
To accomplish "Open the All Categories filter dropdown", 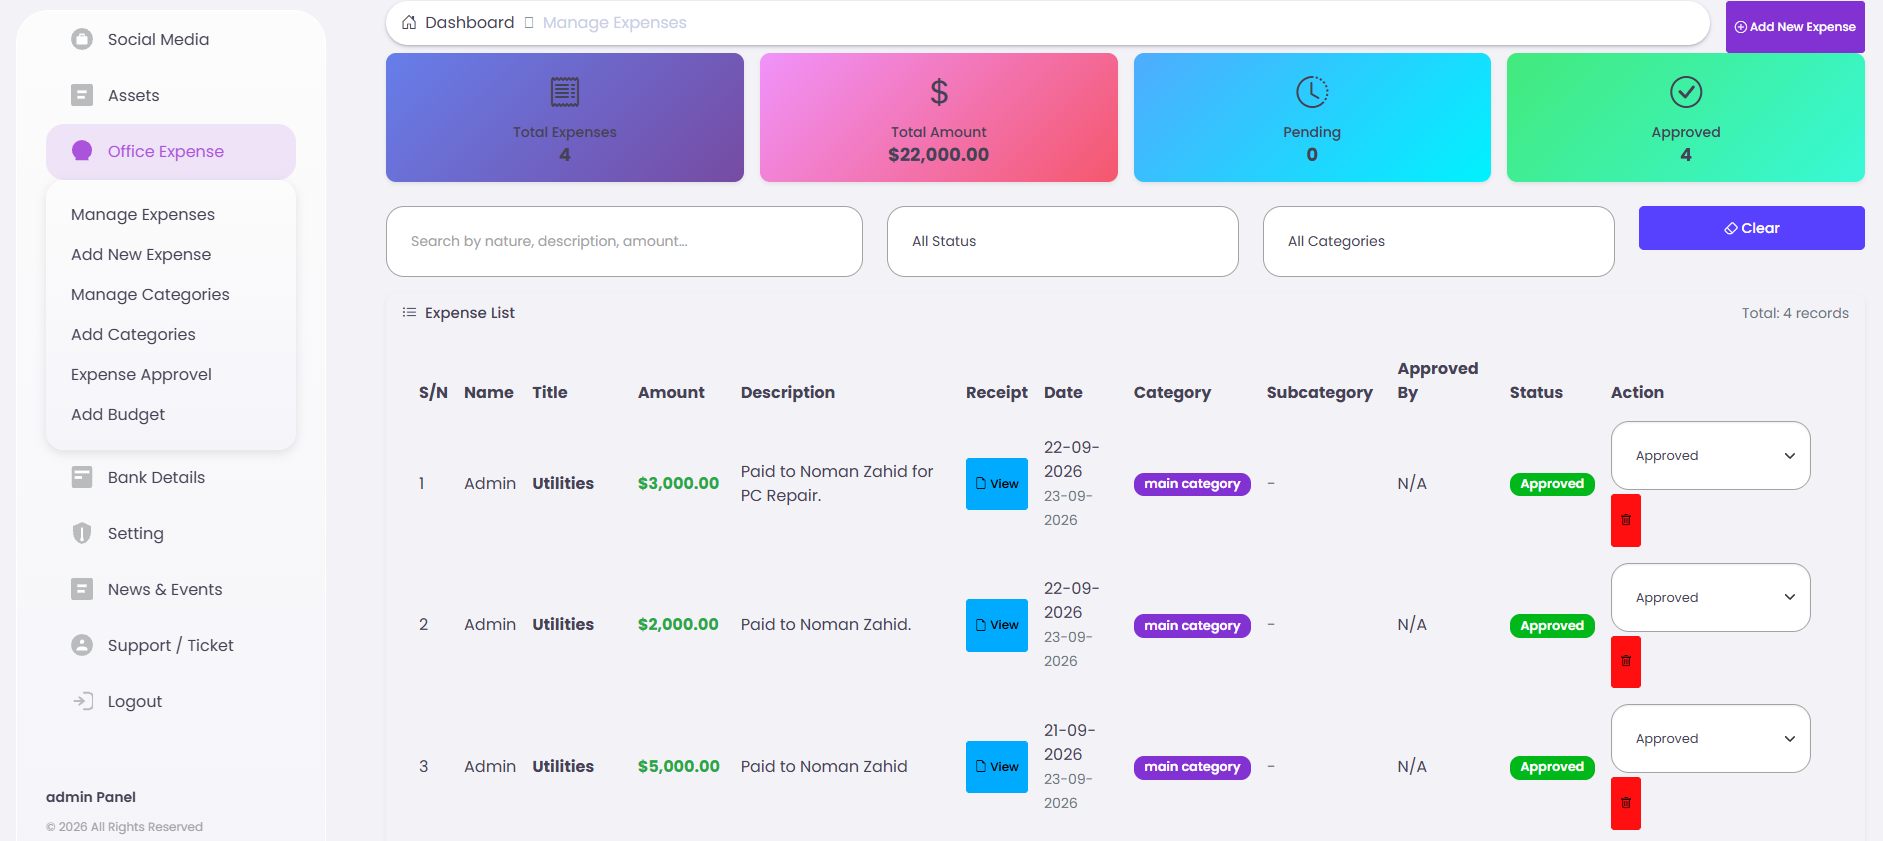I will 1439,241.
